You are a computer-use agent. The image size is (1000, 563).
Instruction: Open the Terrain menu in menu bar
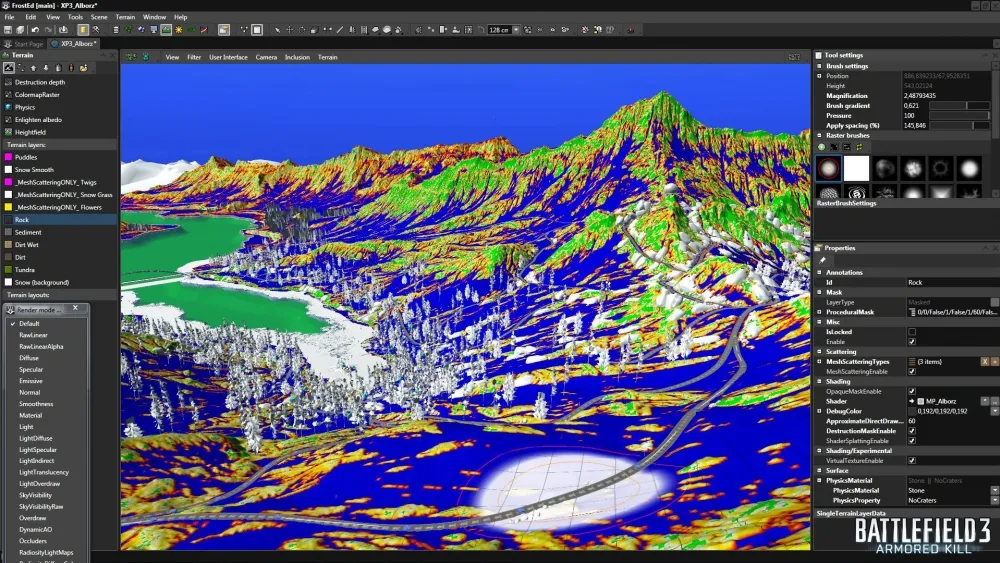point(125,17)
